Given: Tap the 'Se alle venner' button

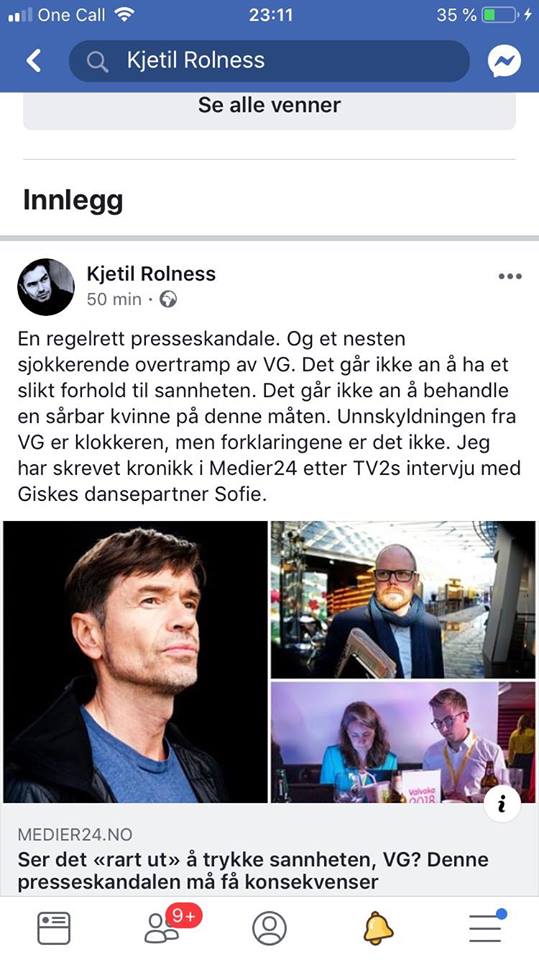Looking at the screenshot, I should (270, 109).
